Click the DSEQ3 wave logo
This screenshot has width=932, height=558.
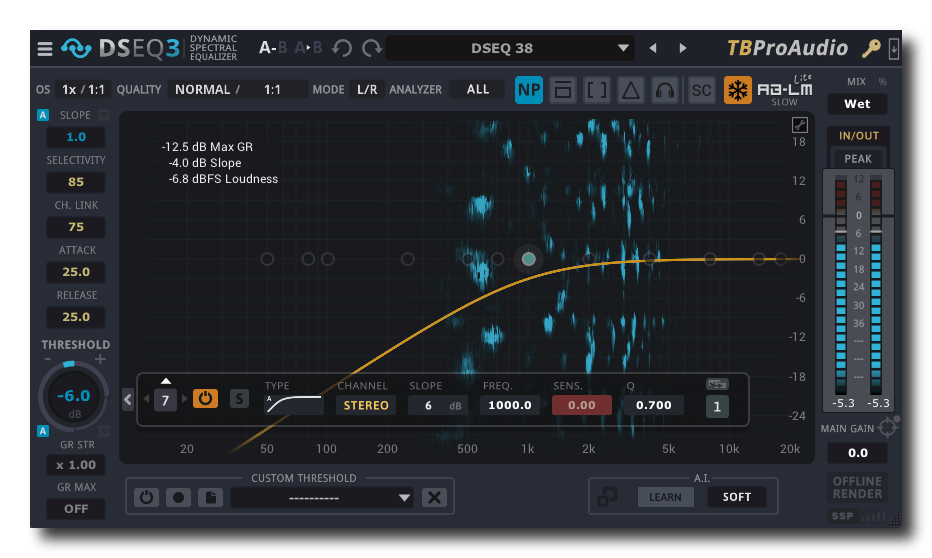76,48
